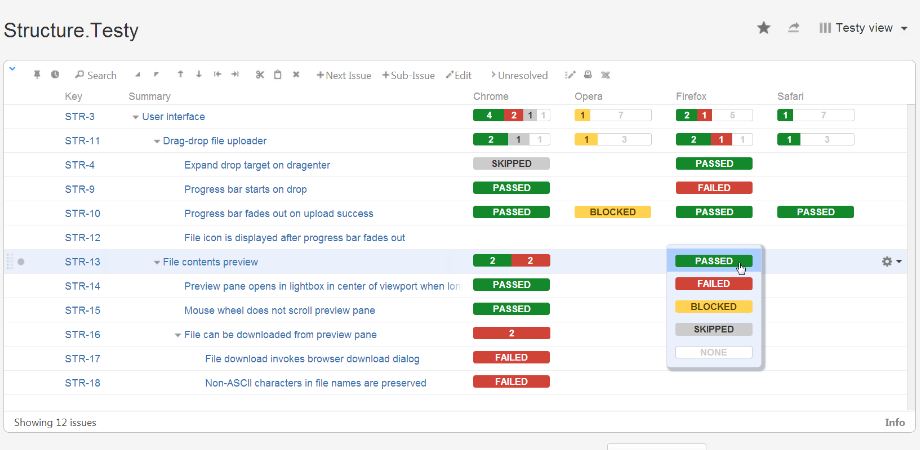920x450 pixels.
Task: Select BLOCKED in the status popup
Action: (x=714, y=307)
